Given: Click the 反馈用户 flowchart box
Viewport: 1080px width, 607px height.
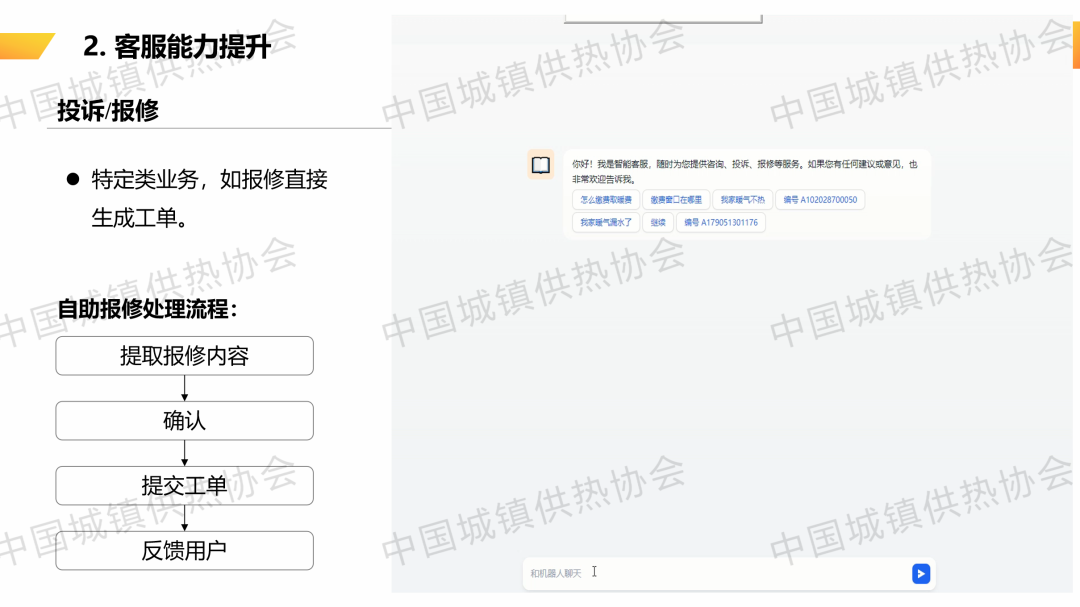Looking at the screenshot, I should (x=184, y=551).
